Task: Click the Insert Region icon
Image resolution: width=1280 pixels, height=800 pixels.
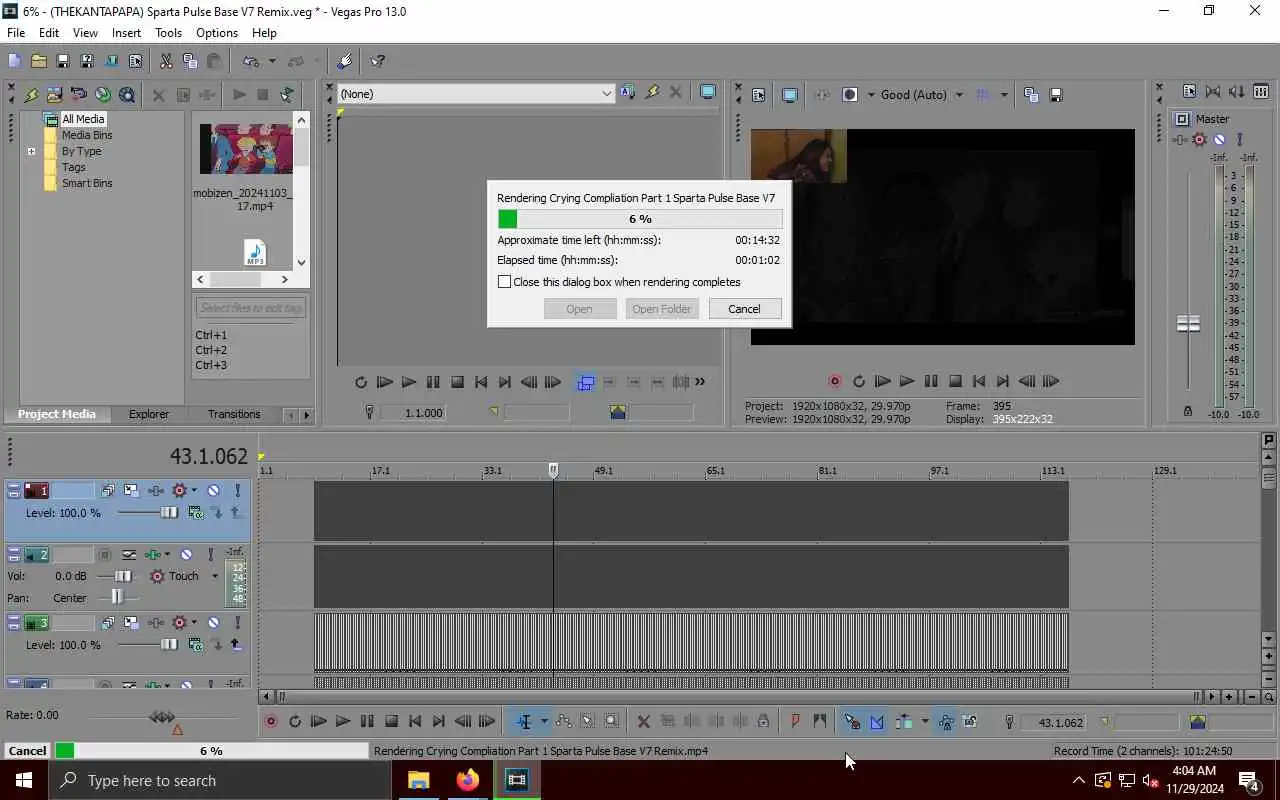Action: pyautogui.click(x=820, y=721)
